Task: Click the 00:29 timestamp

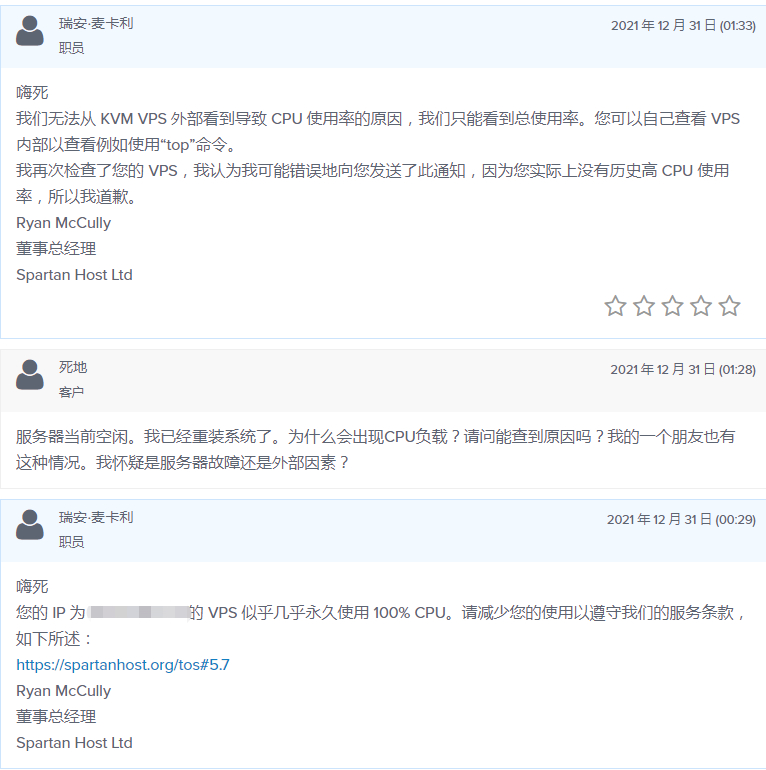Action: point(681,520)
